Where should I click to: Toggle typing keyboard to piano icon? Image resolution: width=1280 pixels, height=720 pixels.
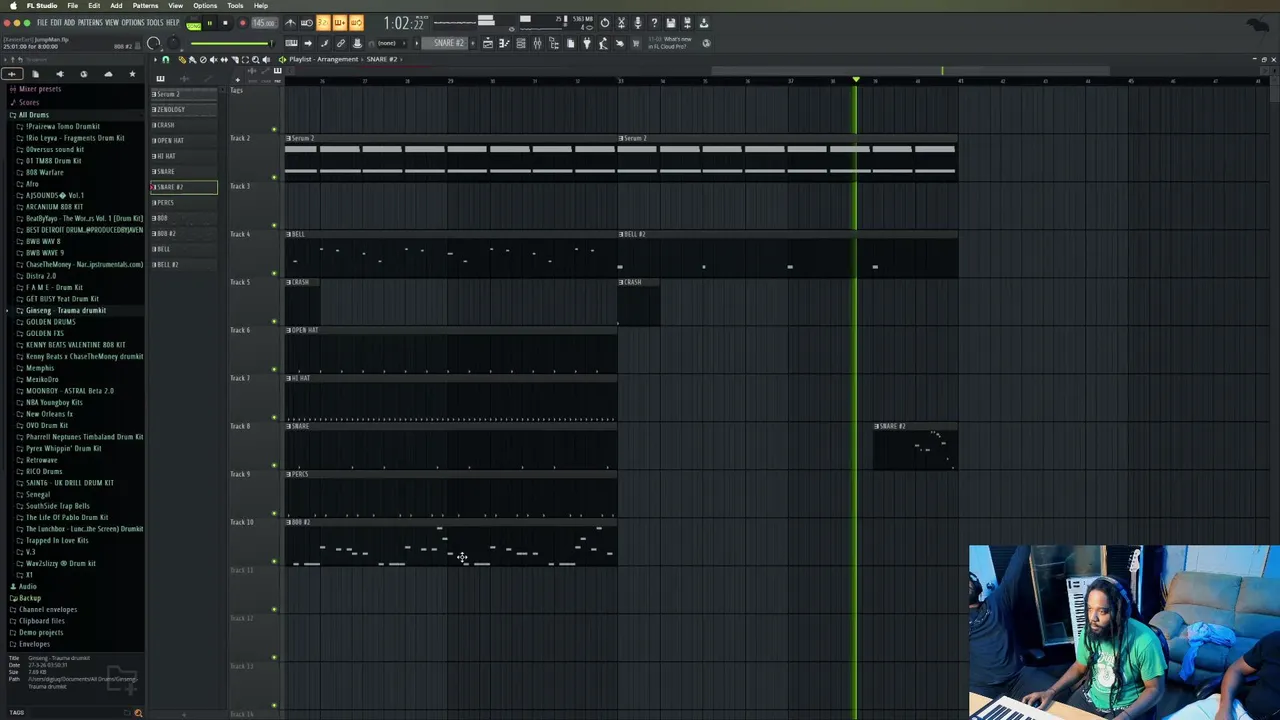(x=291, y=43)
